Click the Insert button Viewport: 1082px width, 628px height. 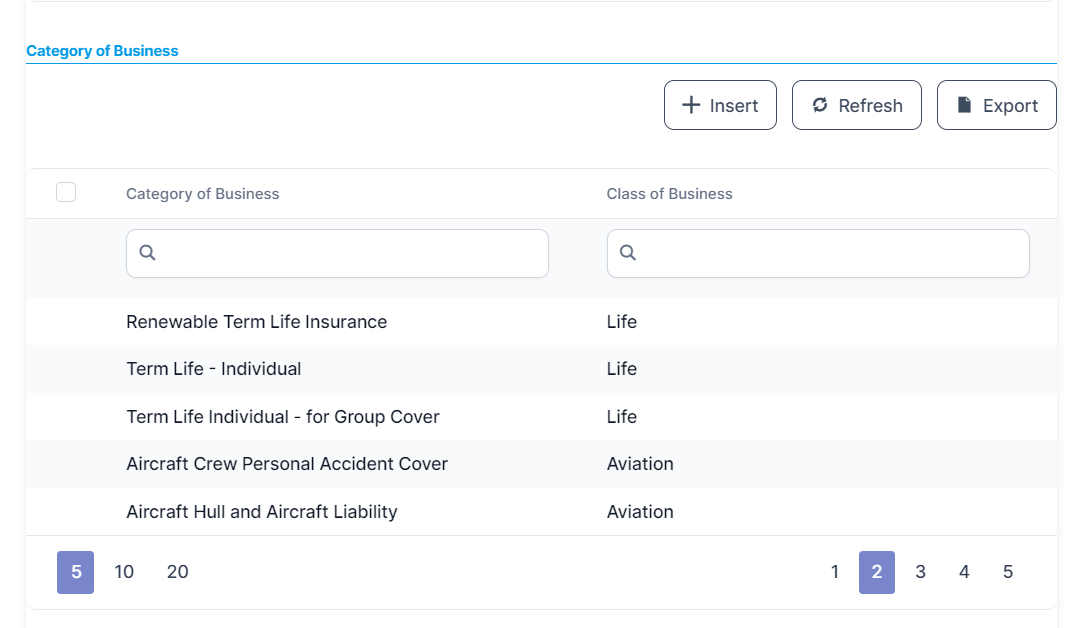[720, 105]
